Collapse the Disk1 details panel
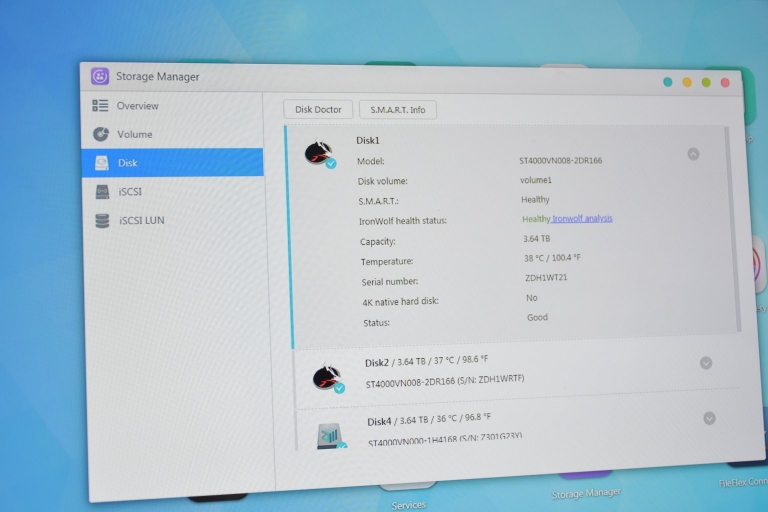The height and width of the screenshot is (512, 768). point(693,154)
